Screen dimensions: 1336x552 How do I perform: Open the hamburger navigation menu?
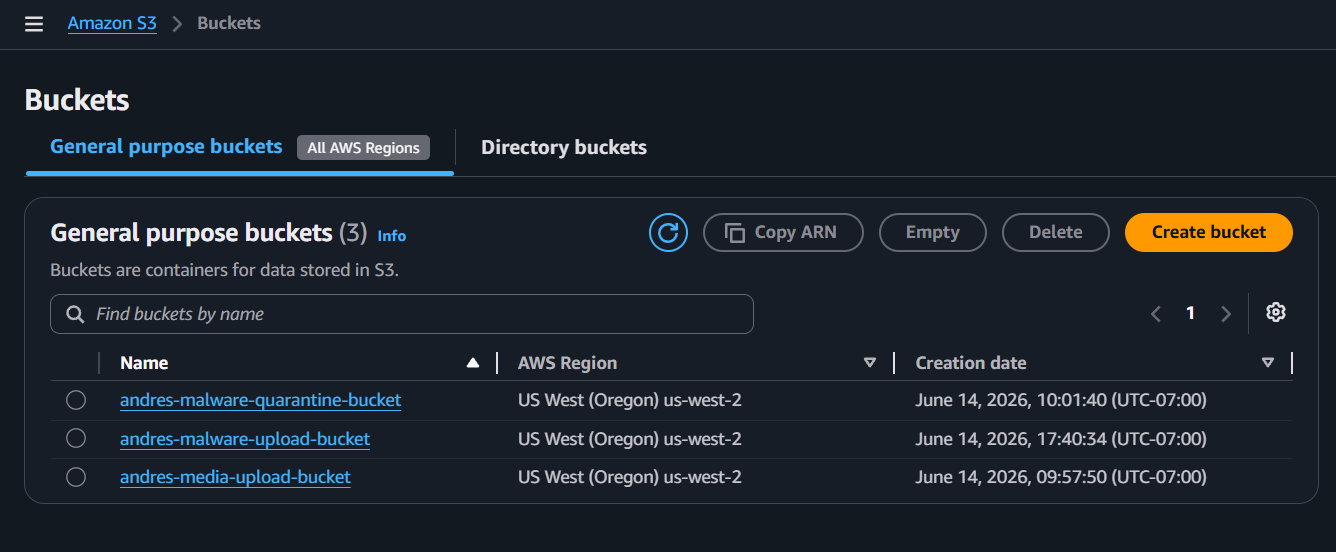(x=34, y=24)
